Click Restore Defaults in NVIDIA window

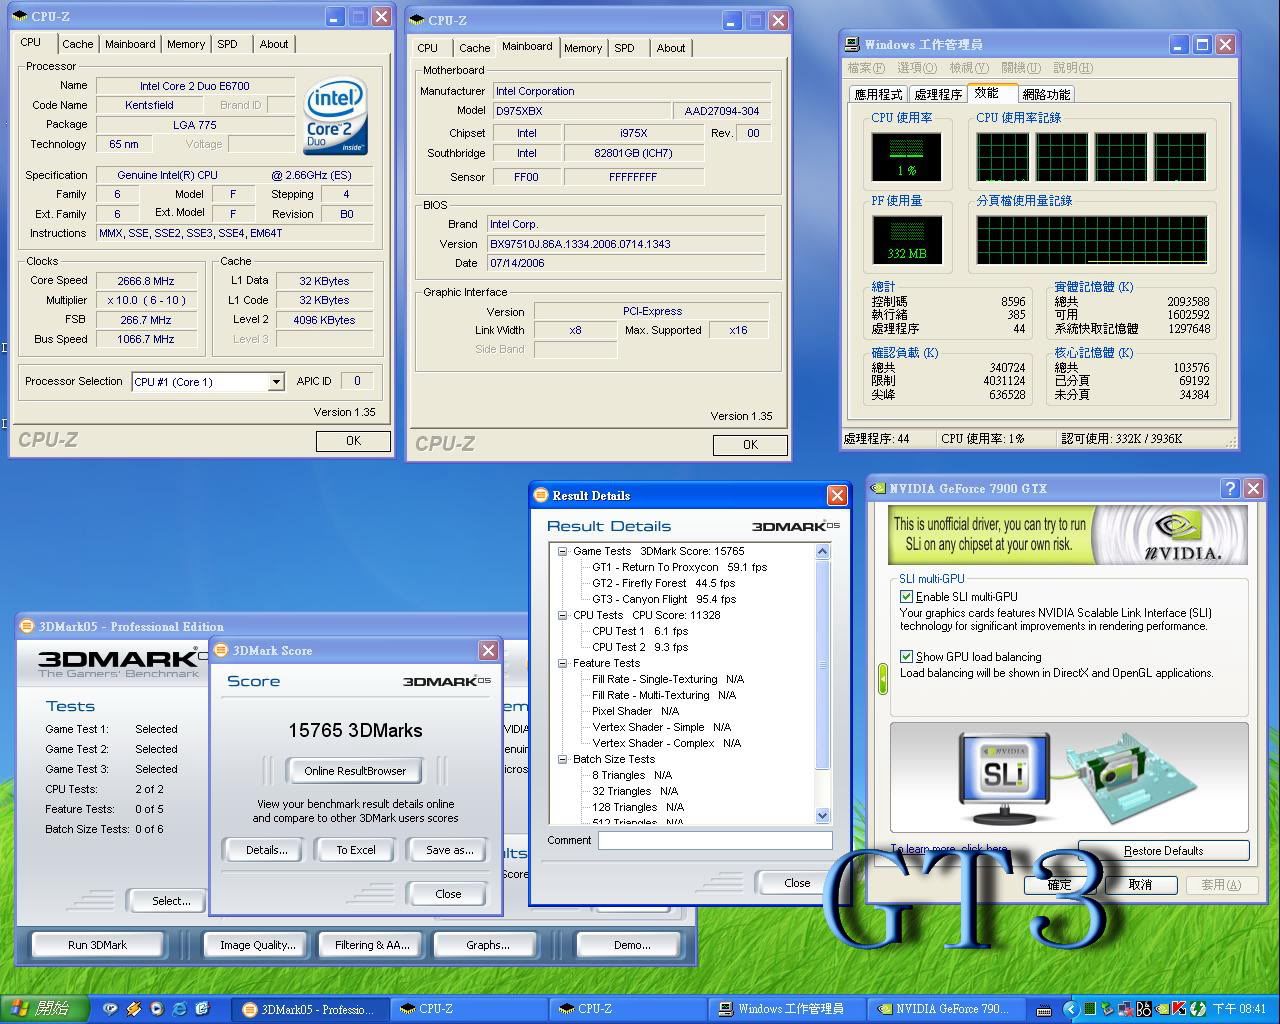pos(1163,851)
